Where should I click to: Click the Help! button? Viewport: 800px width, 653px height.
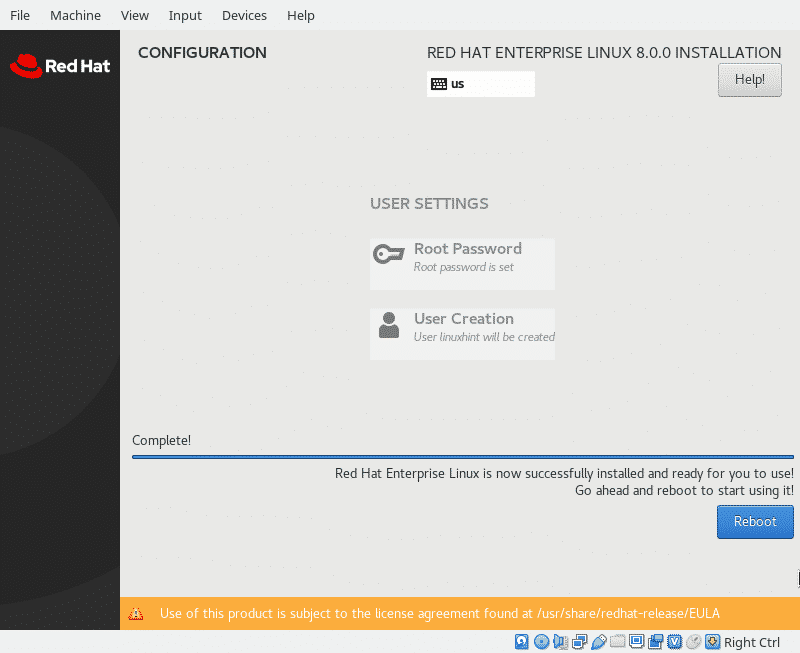pyautogui.click(x=749, y=80)
